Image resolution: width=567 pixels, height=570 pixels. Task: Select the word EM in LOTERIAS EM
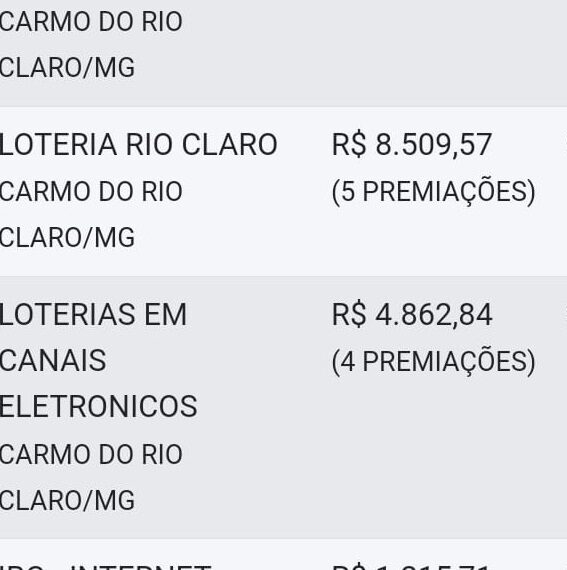click(165, 314)
